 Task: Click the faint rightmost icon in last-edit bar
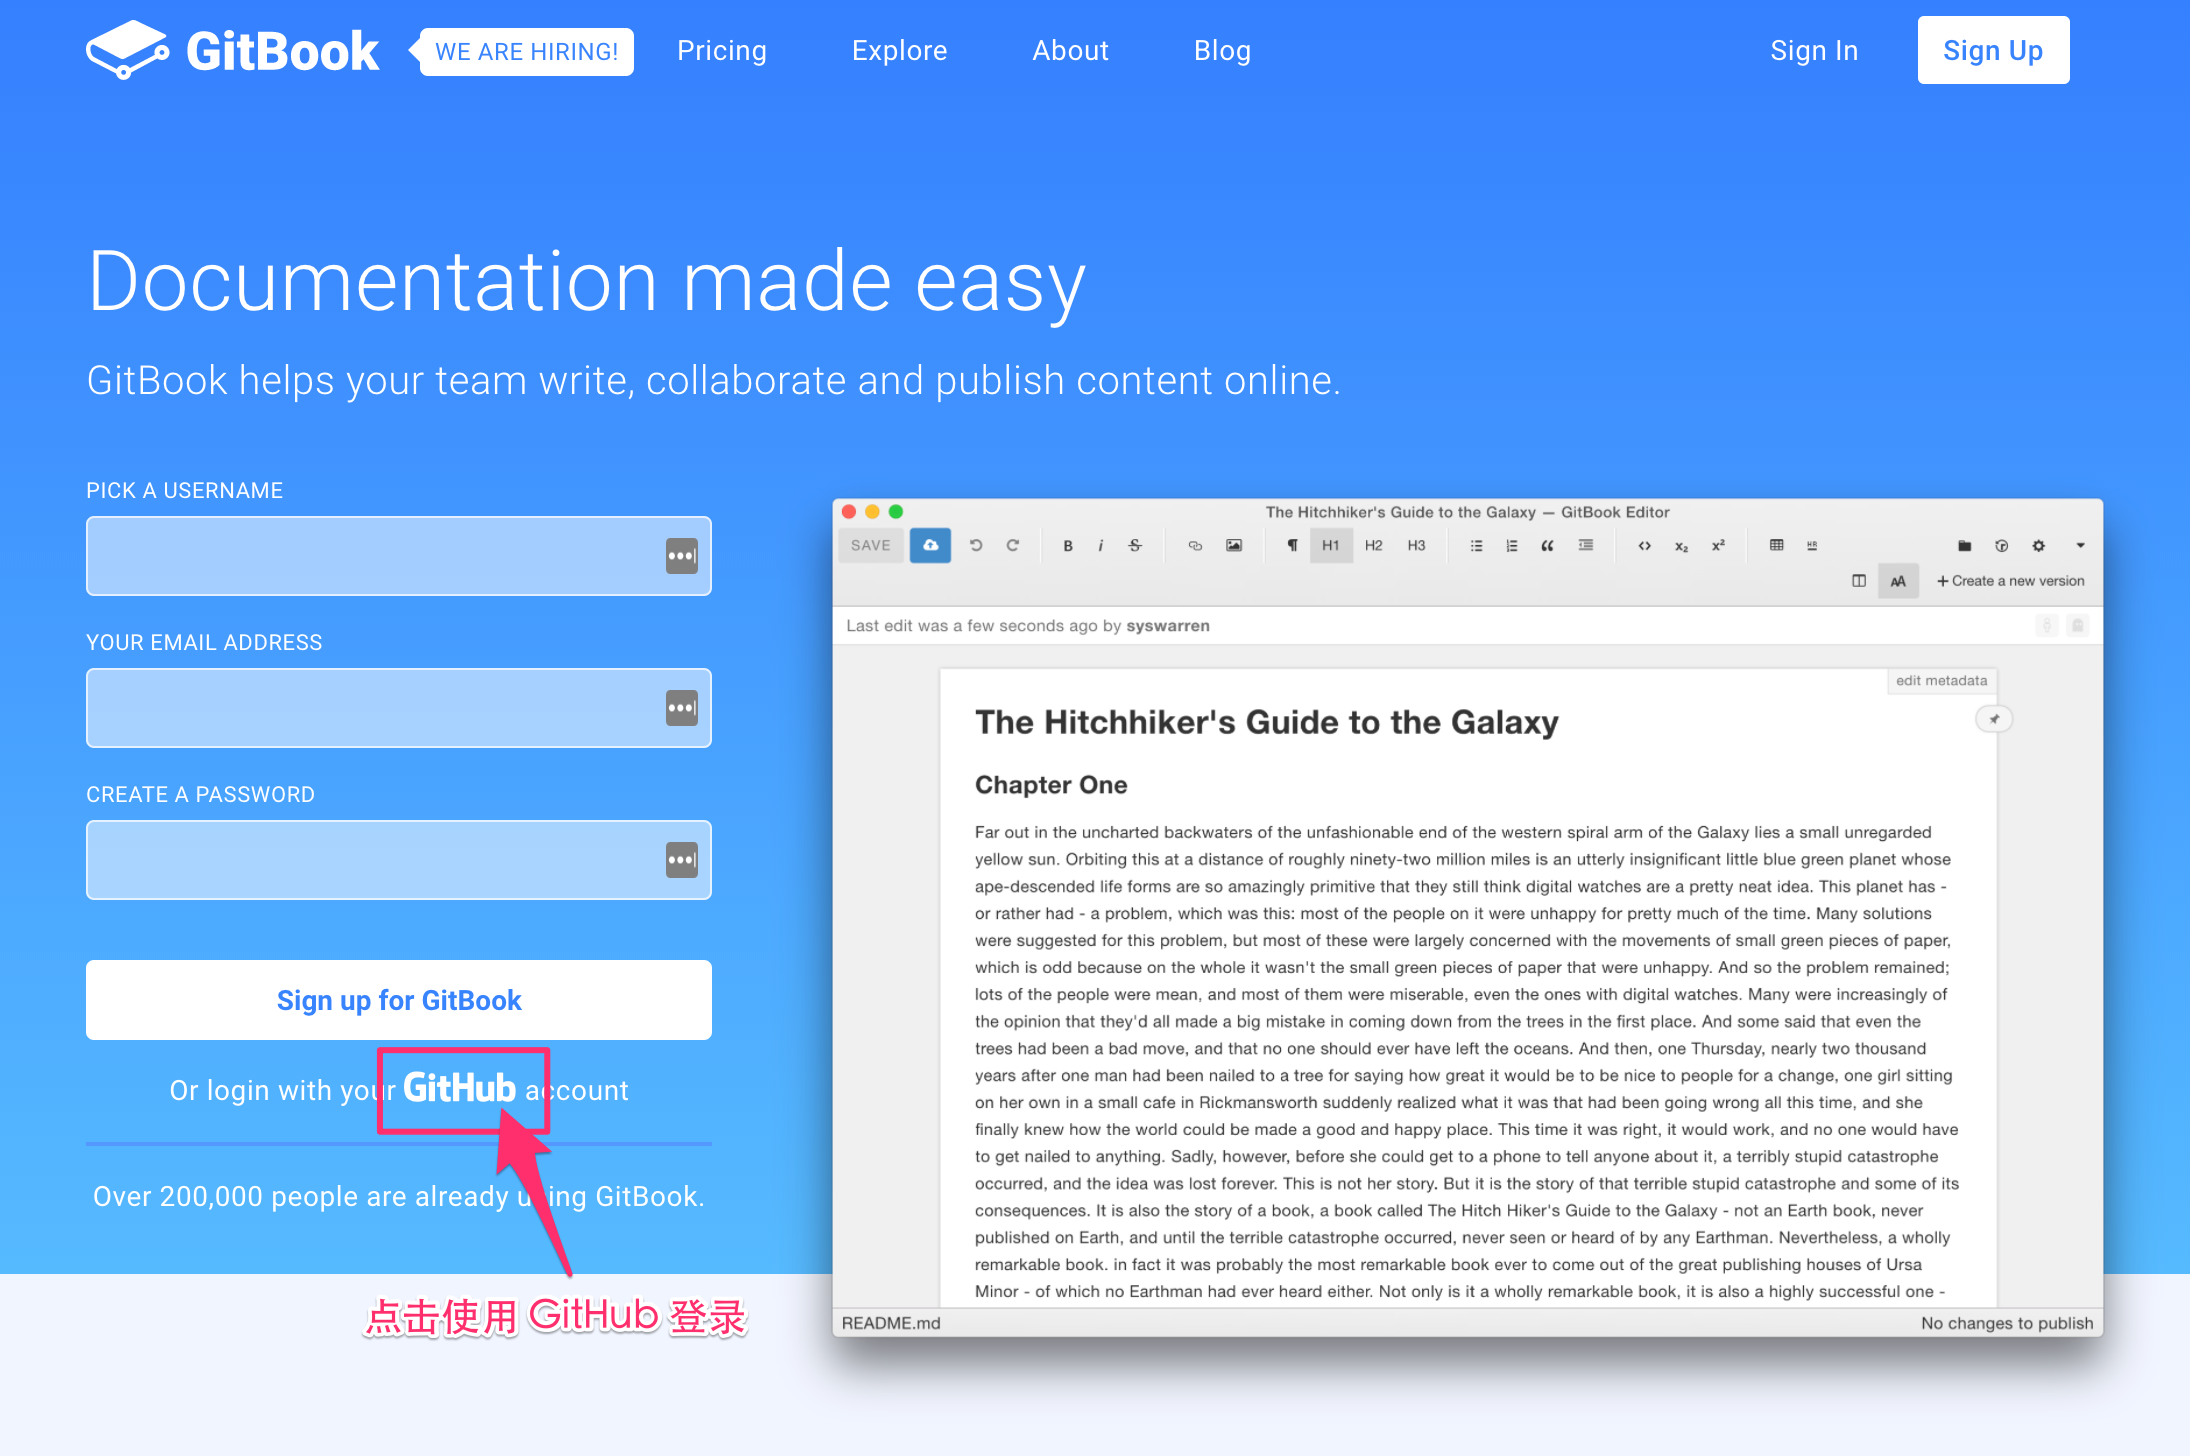click(x=2078, y=626)
